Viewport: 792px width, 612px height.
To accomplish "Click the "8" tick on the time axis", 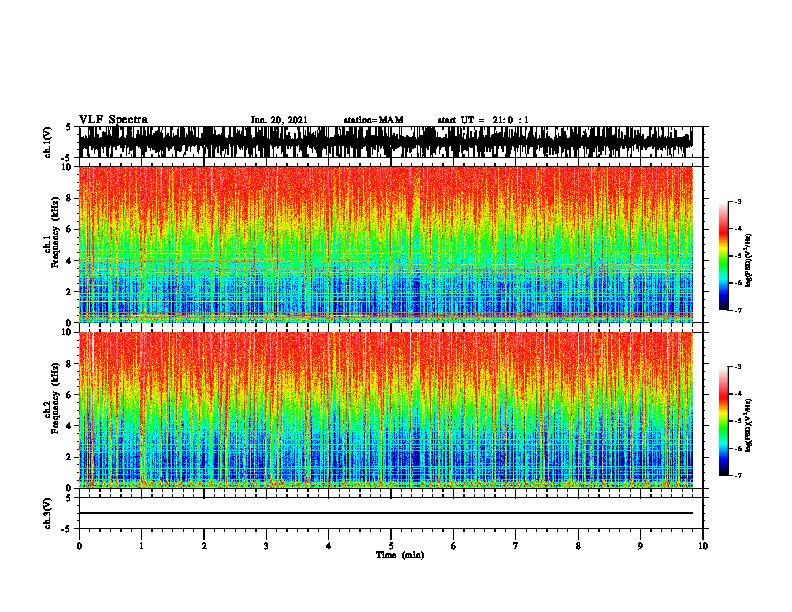I will [578, 546].
